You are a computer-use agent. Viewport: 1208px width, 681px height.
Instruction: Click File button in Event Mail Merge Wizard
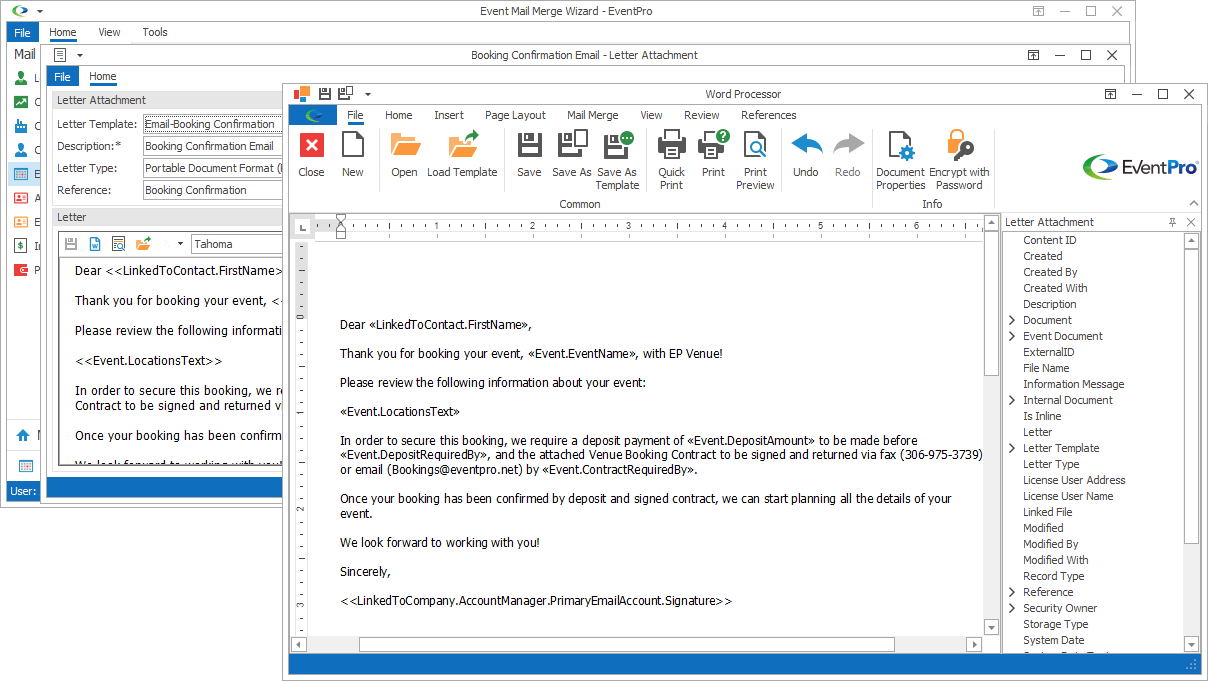click(x=22, y=32)
